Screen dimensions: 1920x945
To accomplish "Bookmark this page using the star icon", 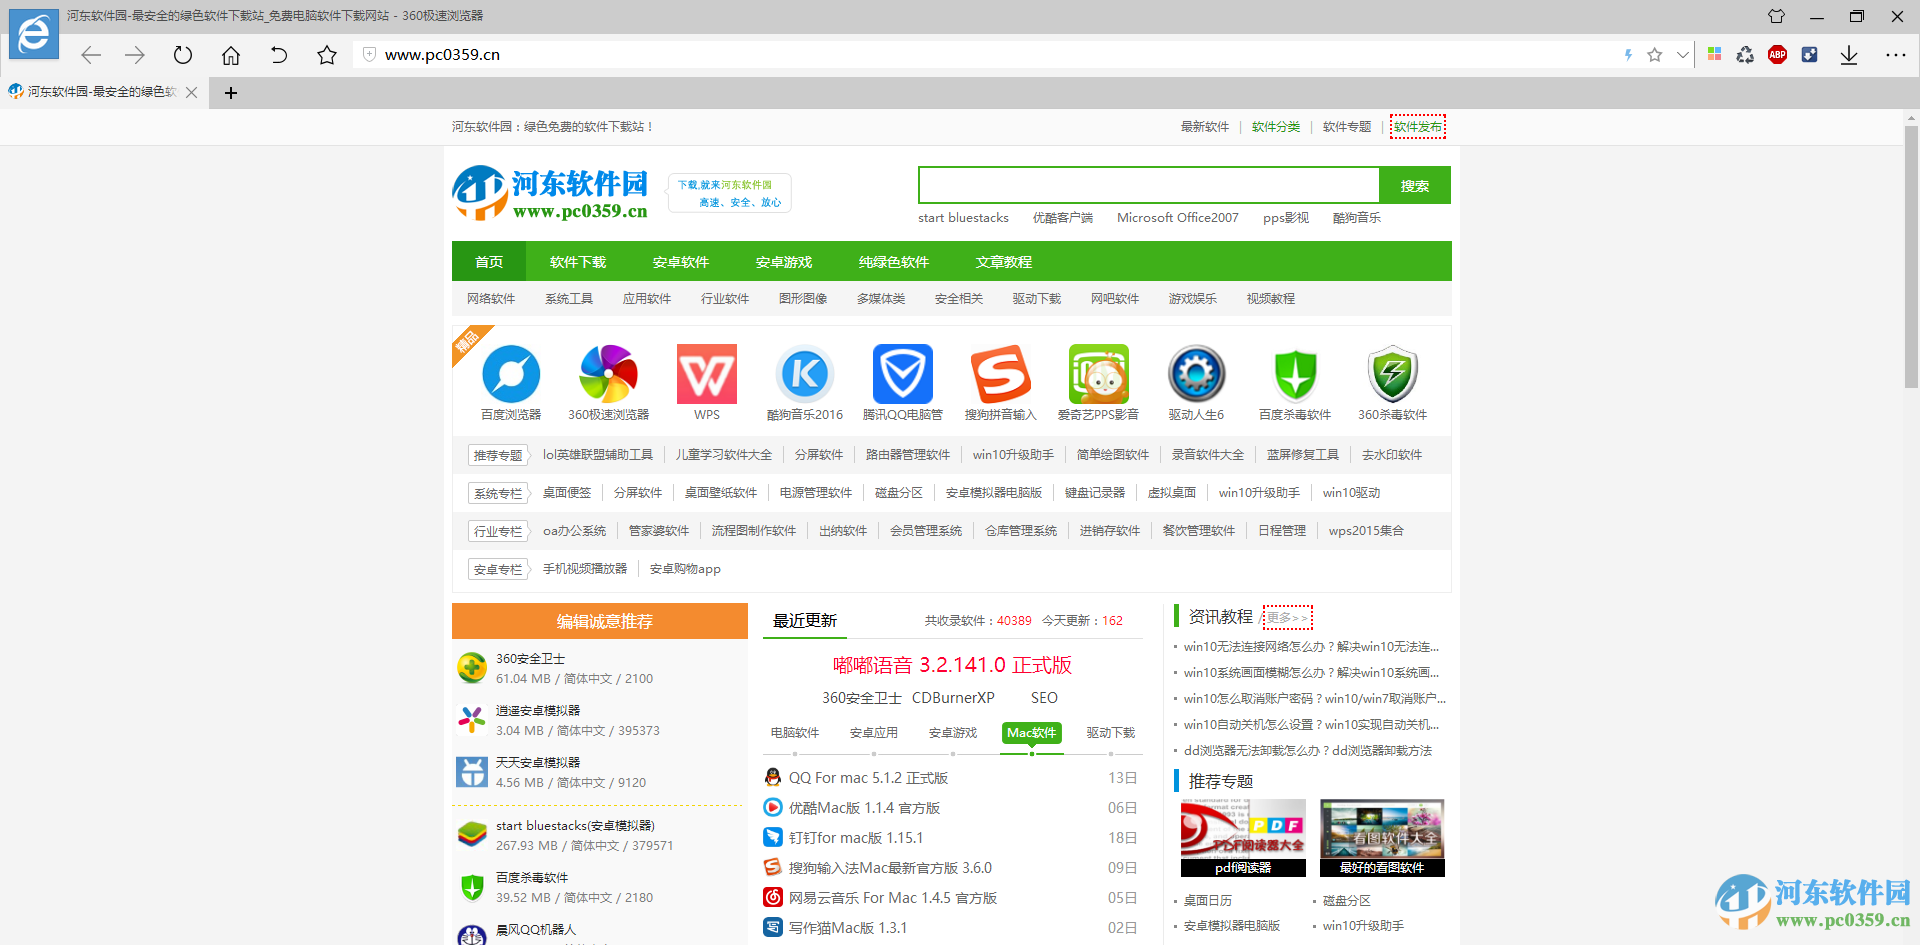I will pos(1655,55).
